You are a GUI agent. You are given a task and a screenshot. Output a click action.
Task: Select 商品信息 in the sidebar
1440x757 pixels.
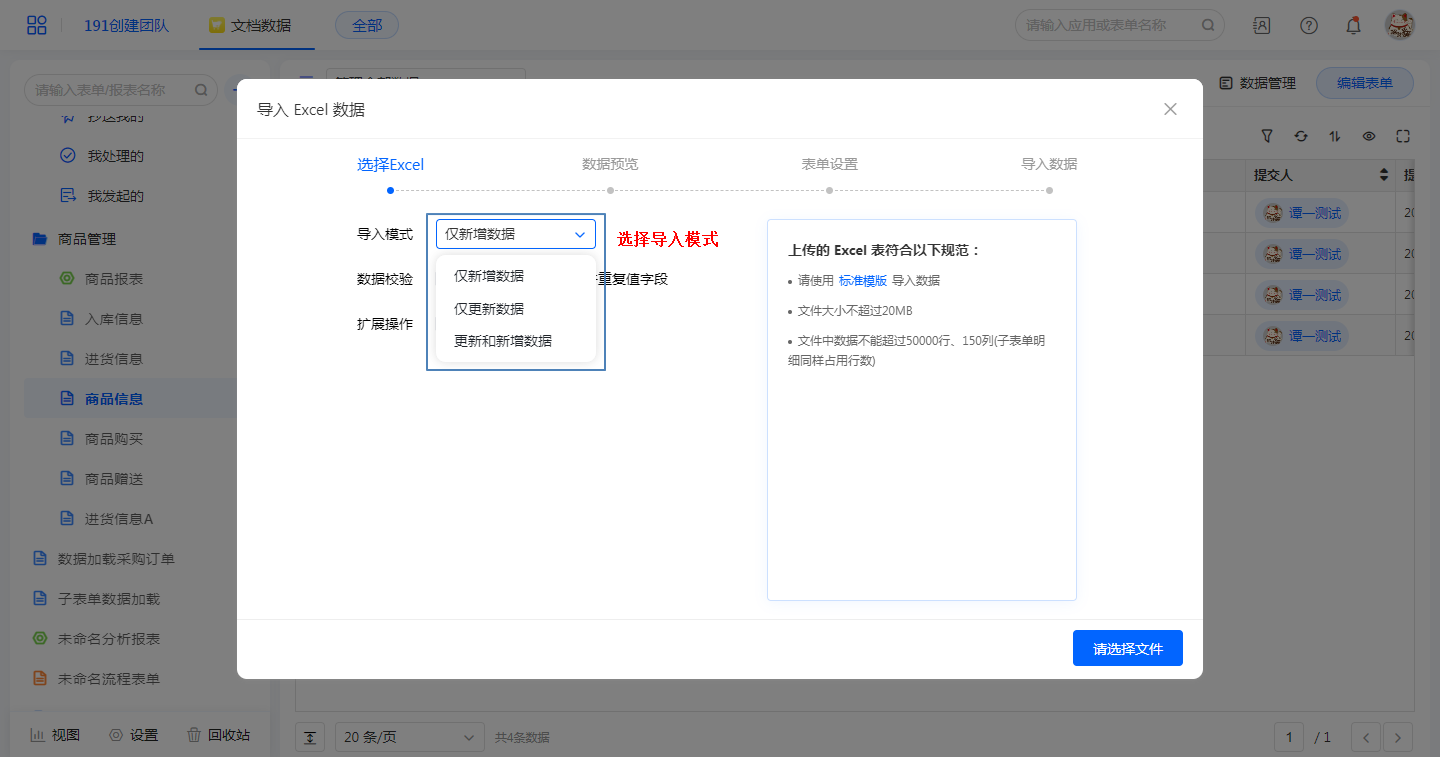[x=114, y=399]
